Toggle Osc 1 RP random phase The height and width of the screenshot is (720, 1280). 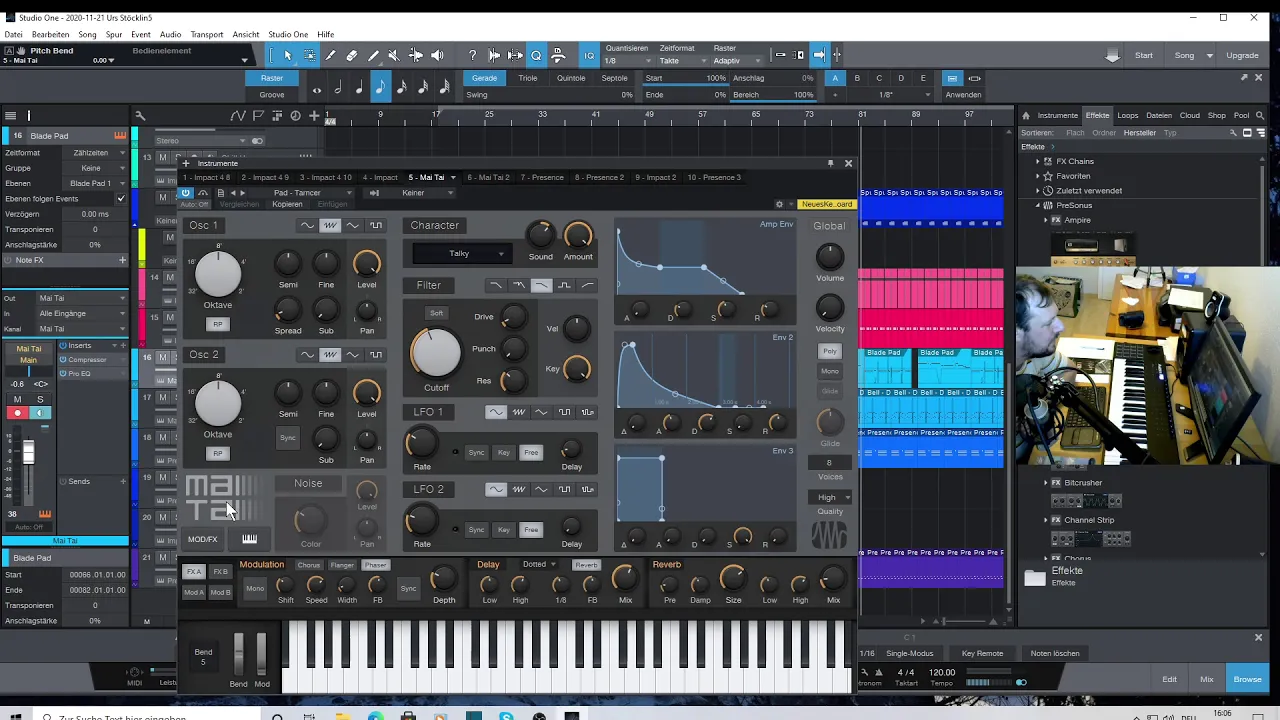click(217, 324)
